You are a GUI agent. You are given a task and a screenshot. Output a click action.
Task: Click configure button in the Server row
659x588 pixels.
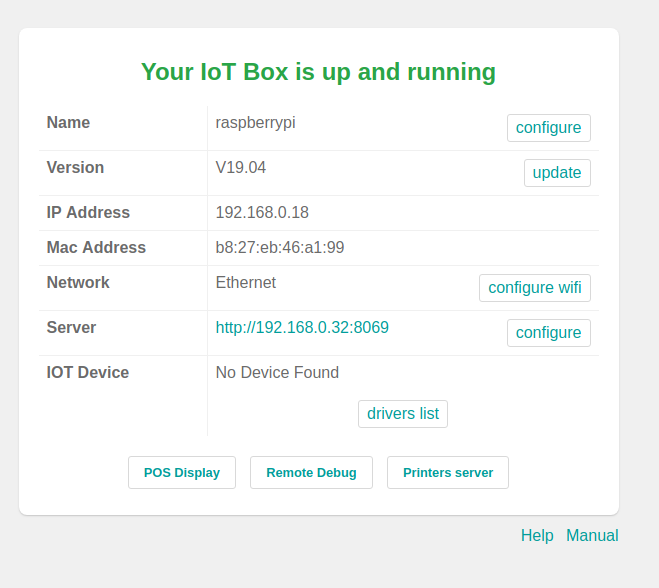(548, 333)
